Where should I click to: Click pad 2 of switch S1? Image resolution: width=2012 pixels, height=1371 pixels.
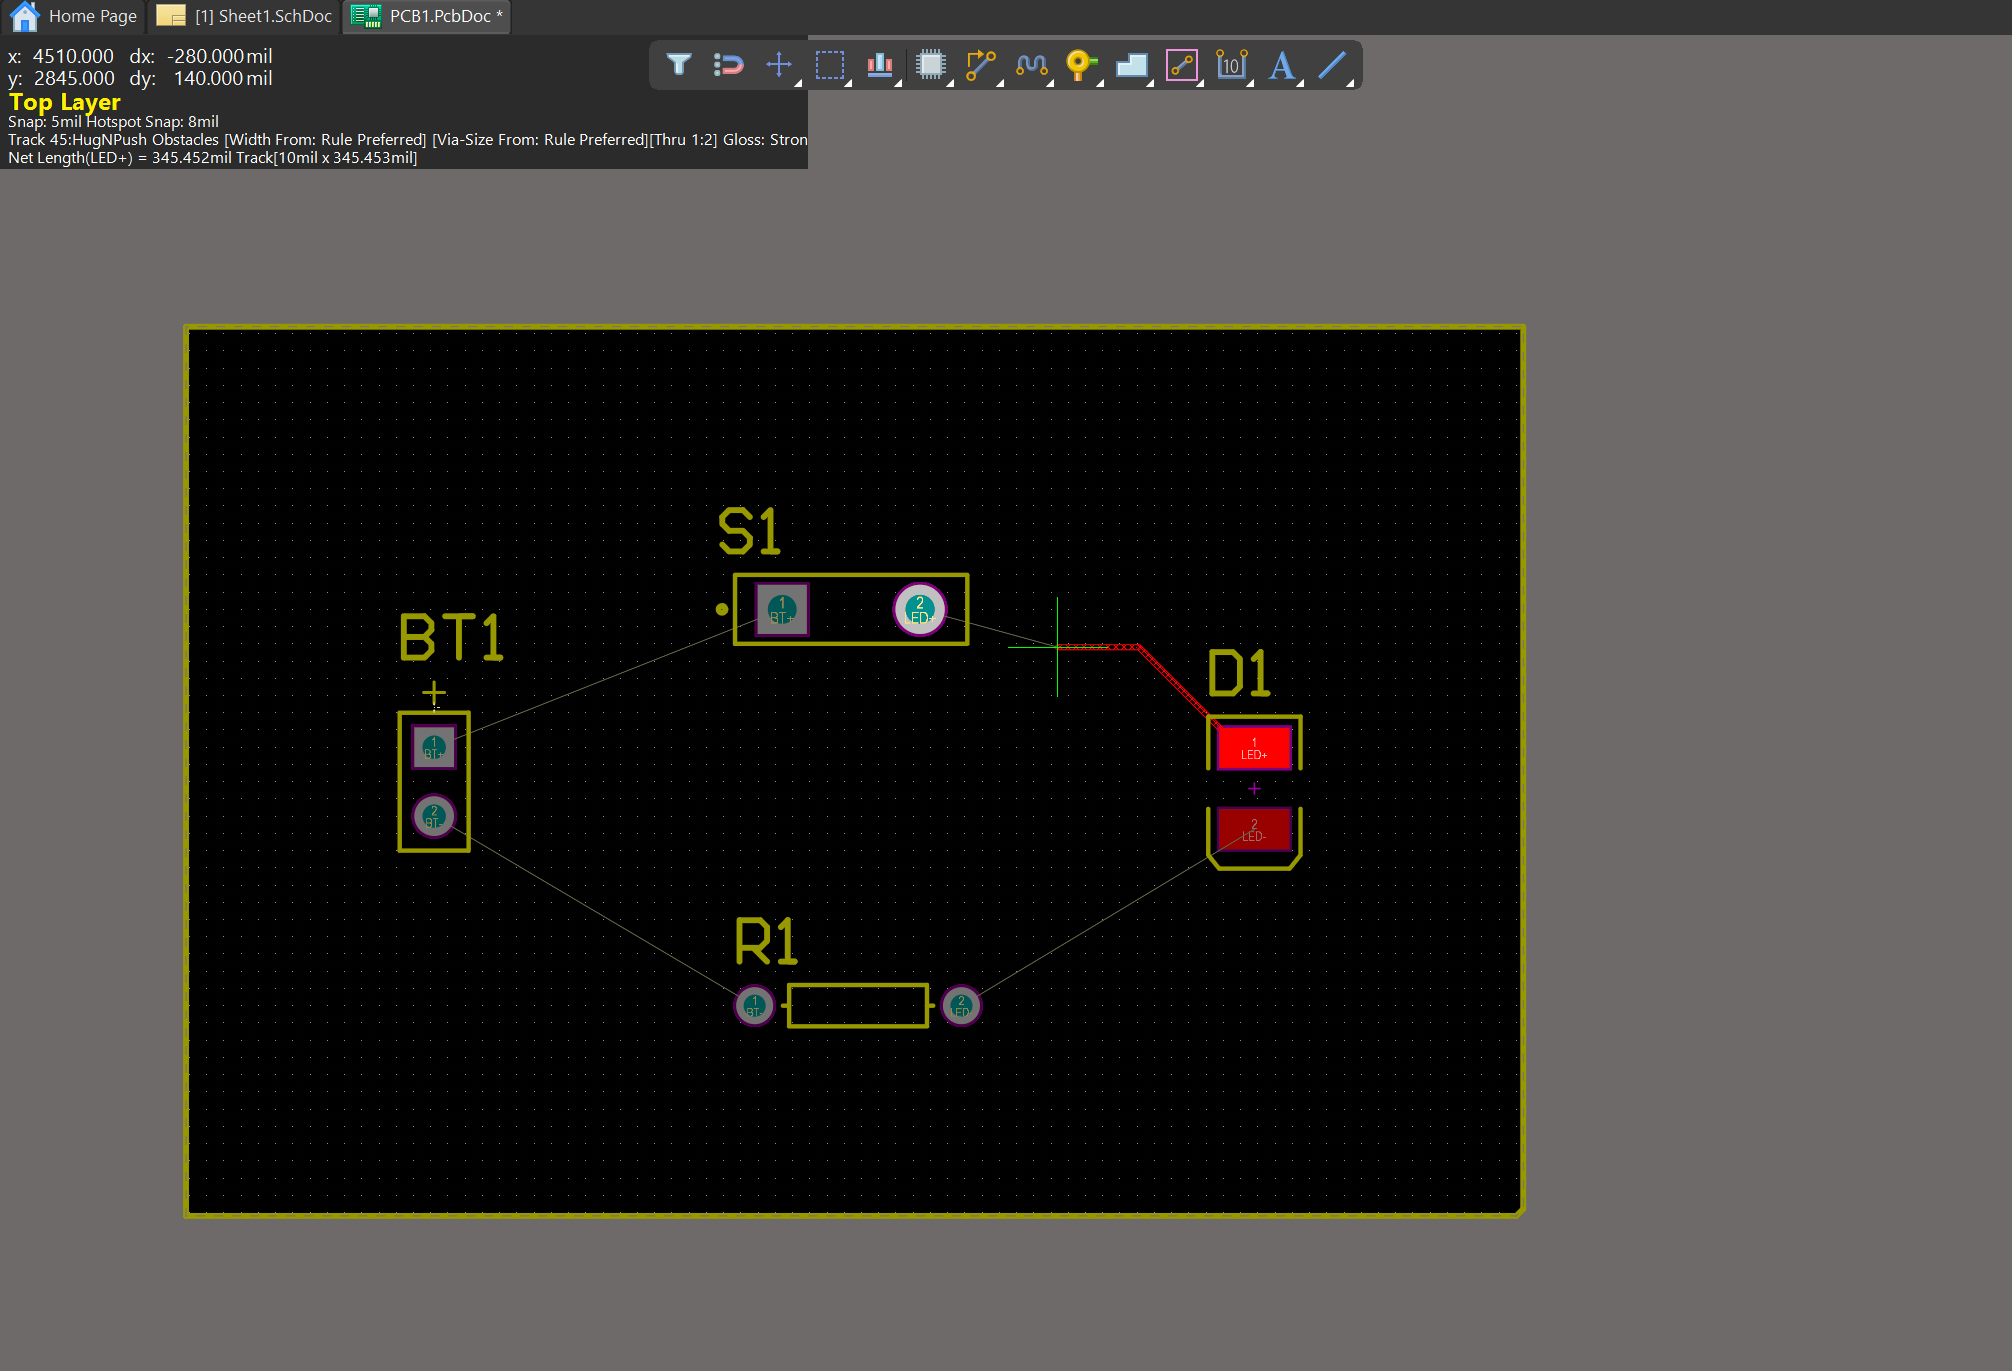[x=920, y=609]
